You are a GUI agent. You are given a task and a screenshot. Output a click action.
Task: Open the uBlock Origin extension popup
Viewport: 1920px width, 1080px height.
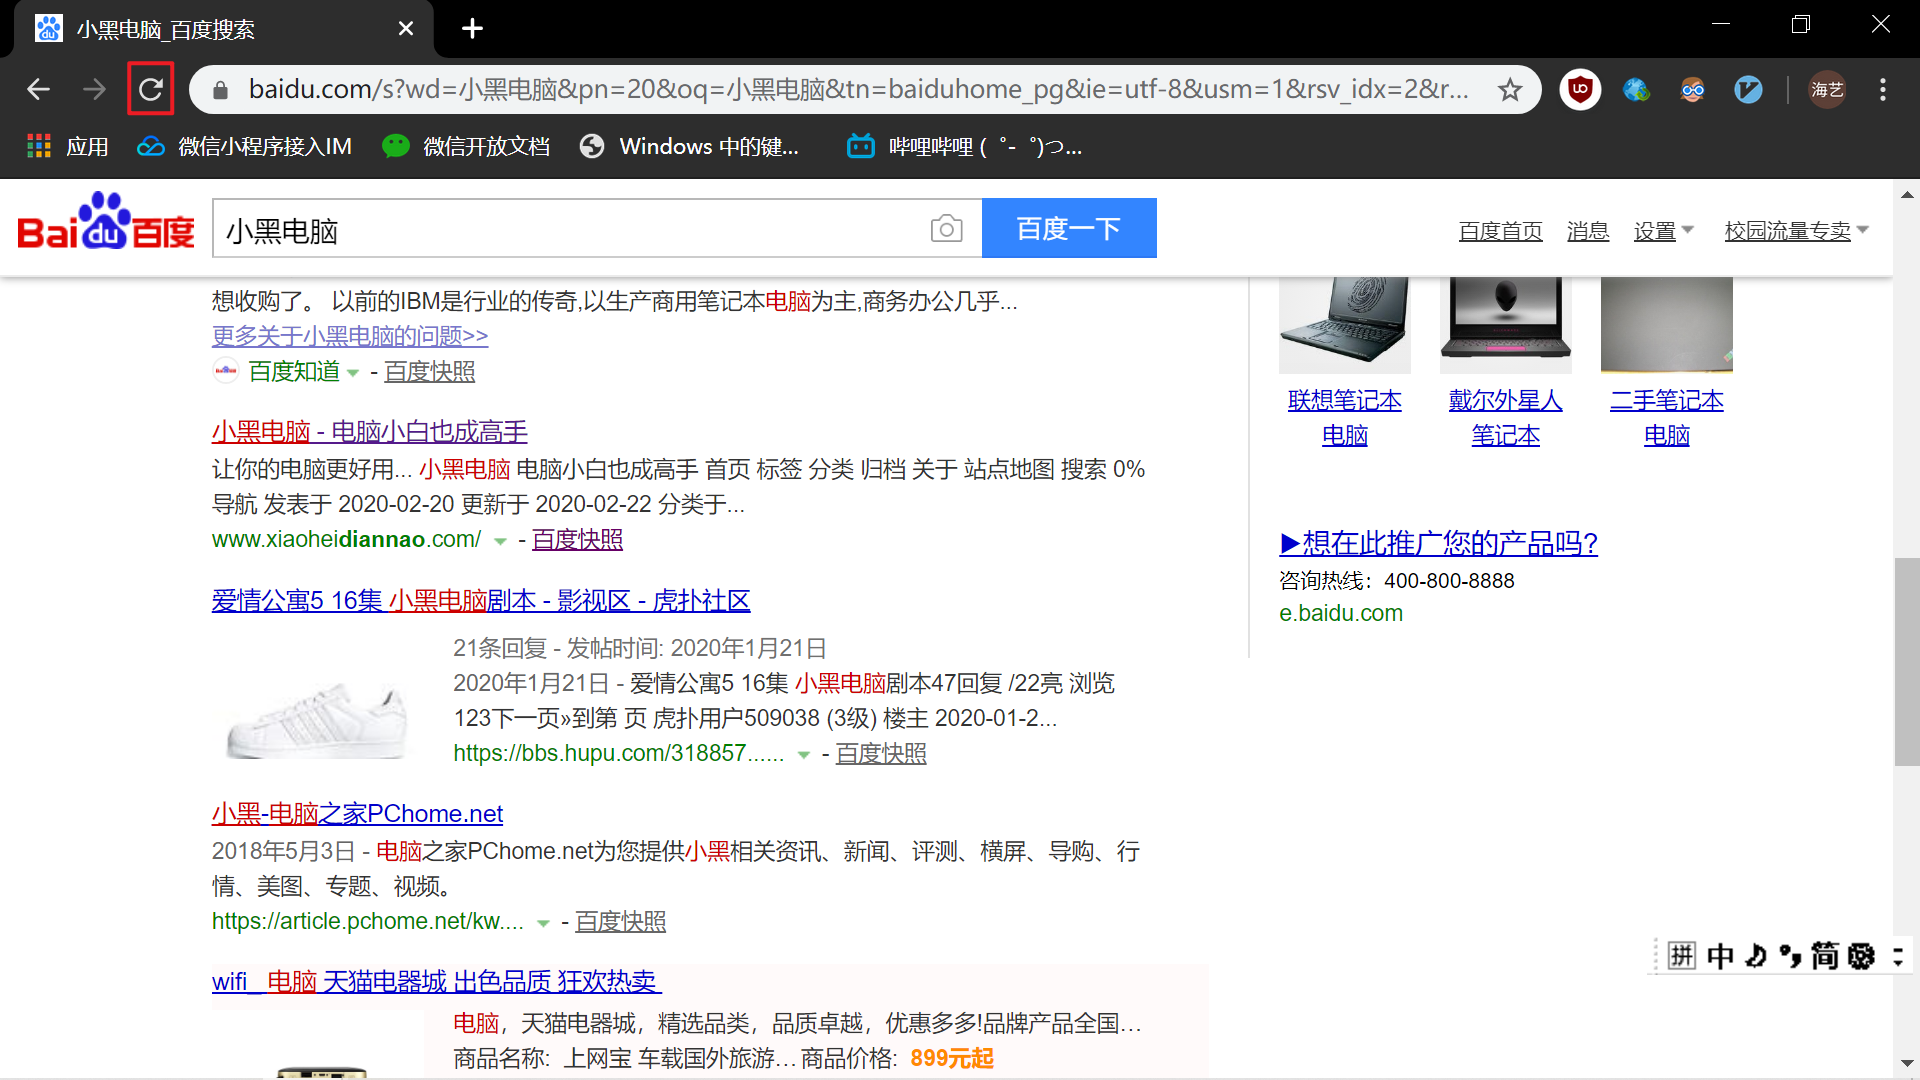pos(1580,89)
